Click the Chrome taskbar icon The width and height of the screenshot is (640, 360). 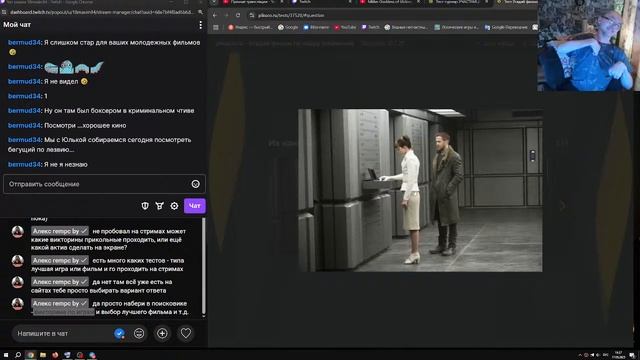[30, 355]
